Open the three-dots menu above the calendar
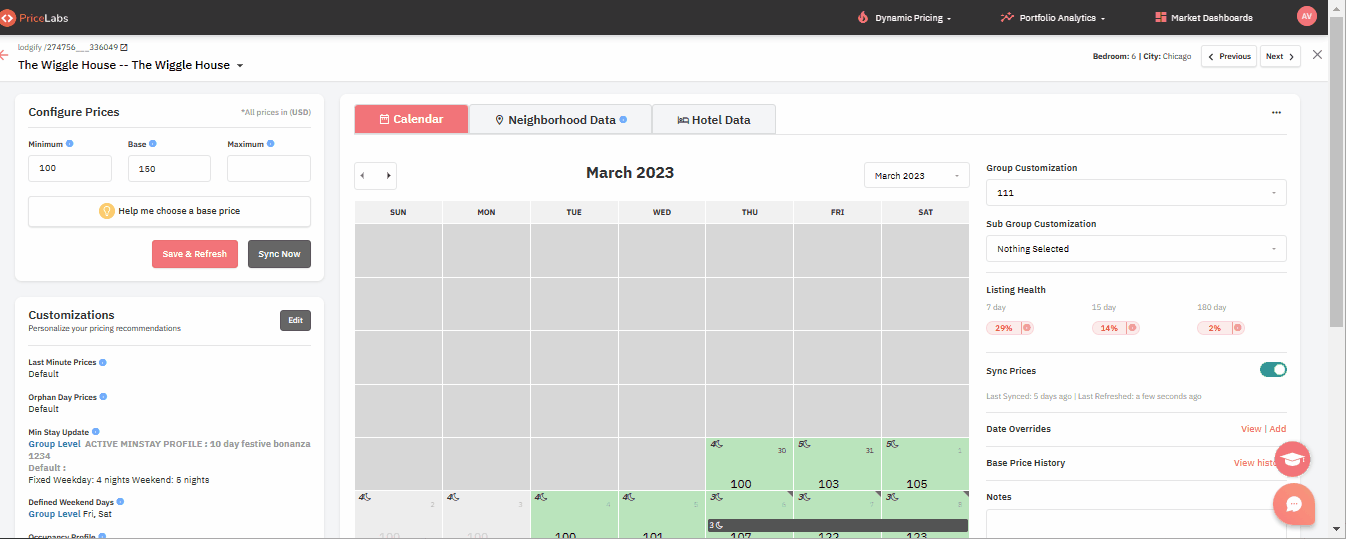Viewport: 1346px width, 539px height. pyautogui.click(x=1276, y=113)
